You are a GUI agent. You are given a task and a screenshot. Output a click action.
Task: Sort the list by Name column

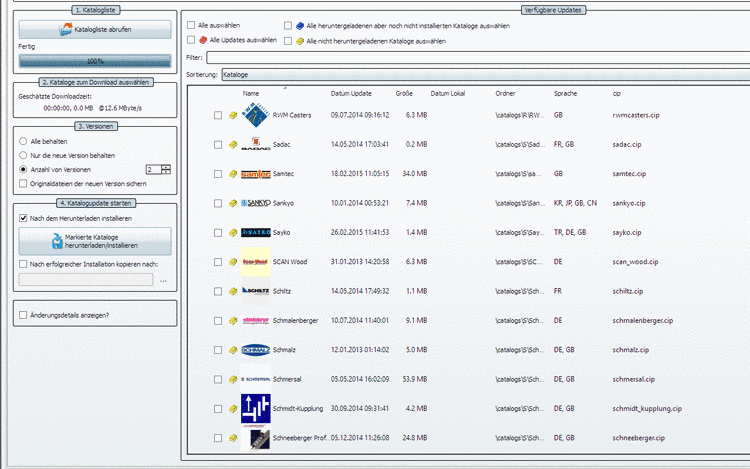251,94
